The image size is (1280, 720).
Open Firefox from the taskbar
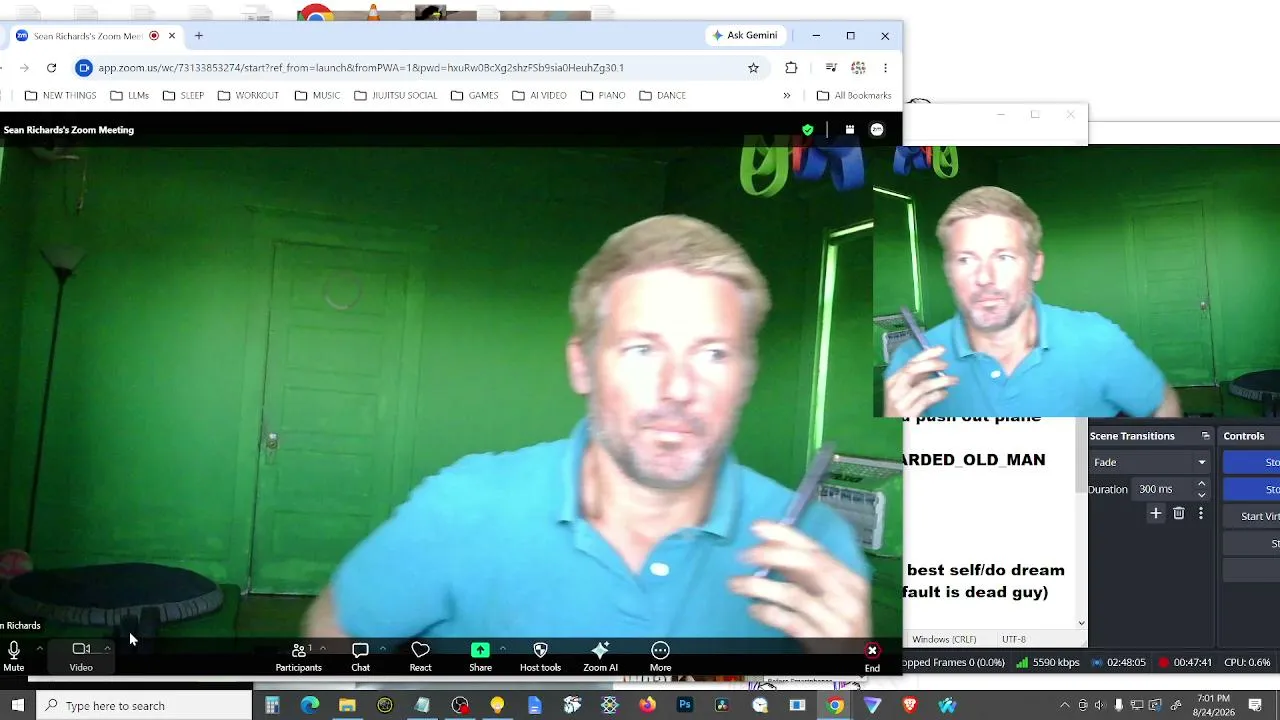(x=647, y=706)
